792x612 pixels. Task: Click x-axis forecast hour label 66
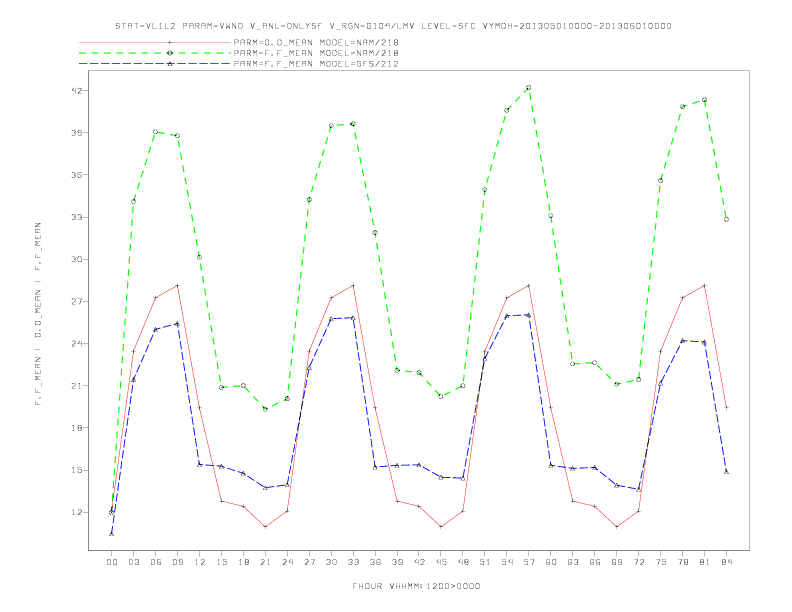(x=595, y=562)
